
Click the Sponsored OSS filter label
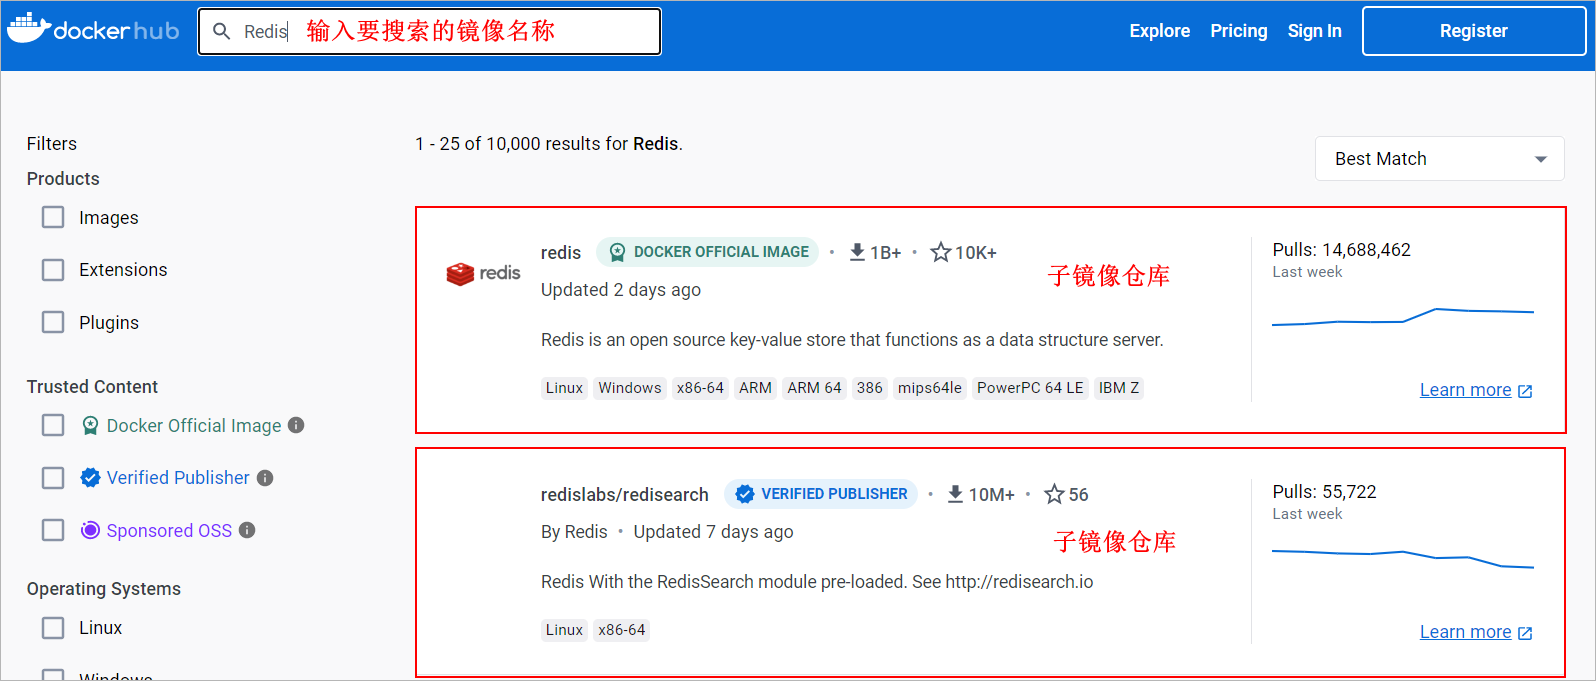[x=169, y=531]
